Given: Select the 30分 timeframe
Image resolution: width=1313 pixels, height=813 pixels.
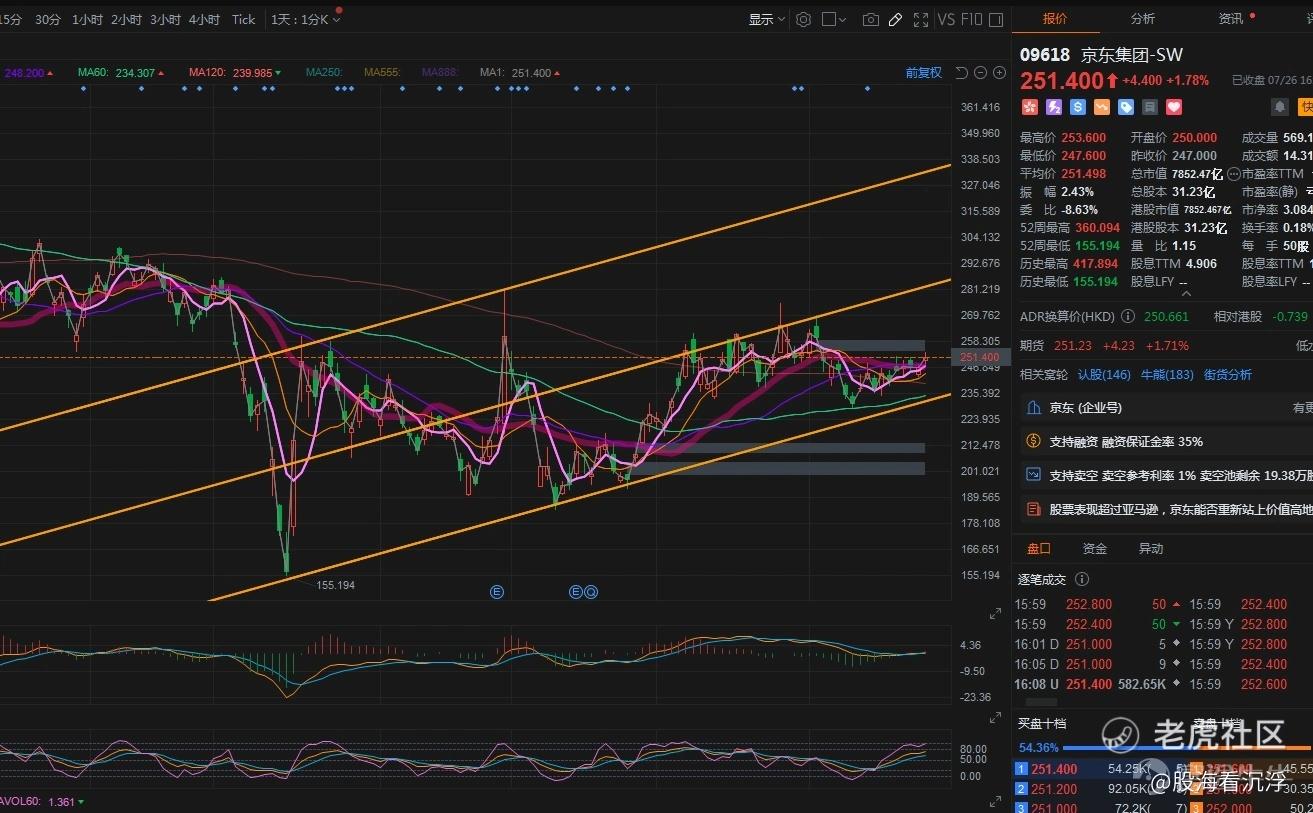Looking at the screenshot, I should [x=48, y=19].
